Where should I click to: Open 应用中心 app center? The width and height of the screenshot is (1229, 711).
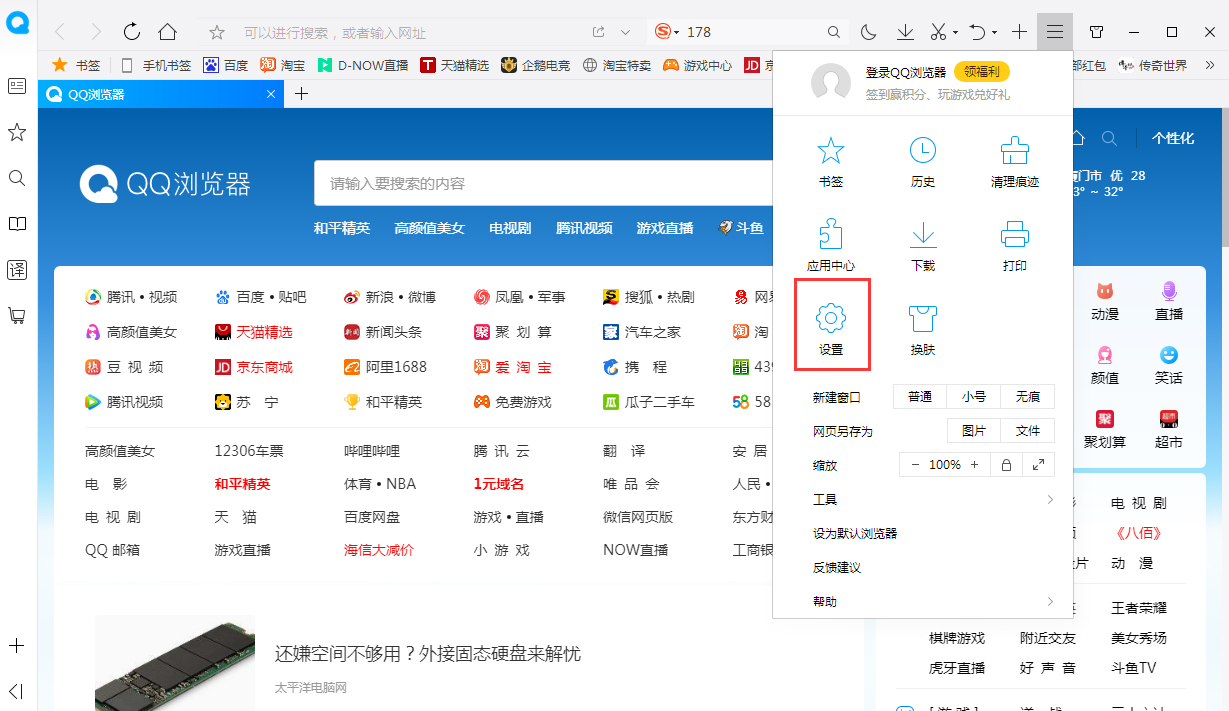832,245
